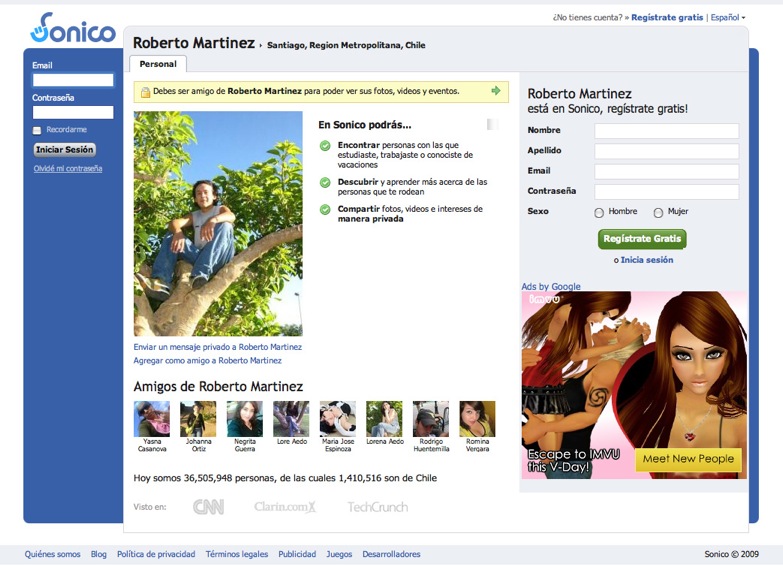This screenshot has height=582, width=783.
Task: Open Johanna Ortiz friend thumbnail
Action: click(198, 419)
